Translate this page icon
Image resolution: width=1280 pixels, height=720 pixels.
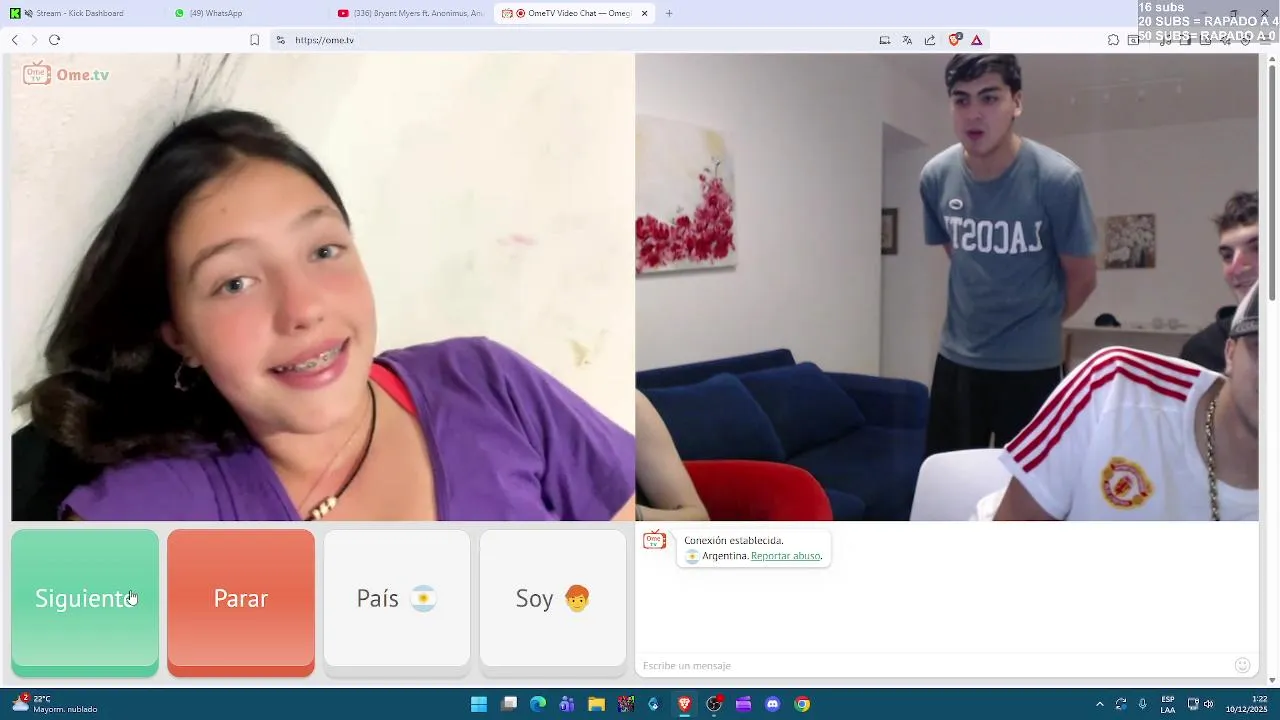tap(907, 40)
